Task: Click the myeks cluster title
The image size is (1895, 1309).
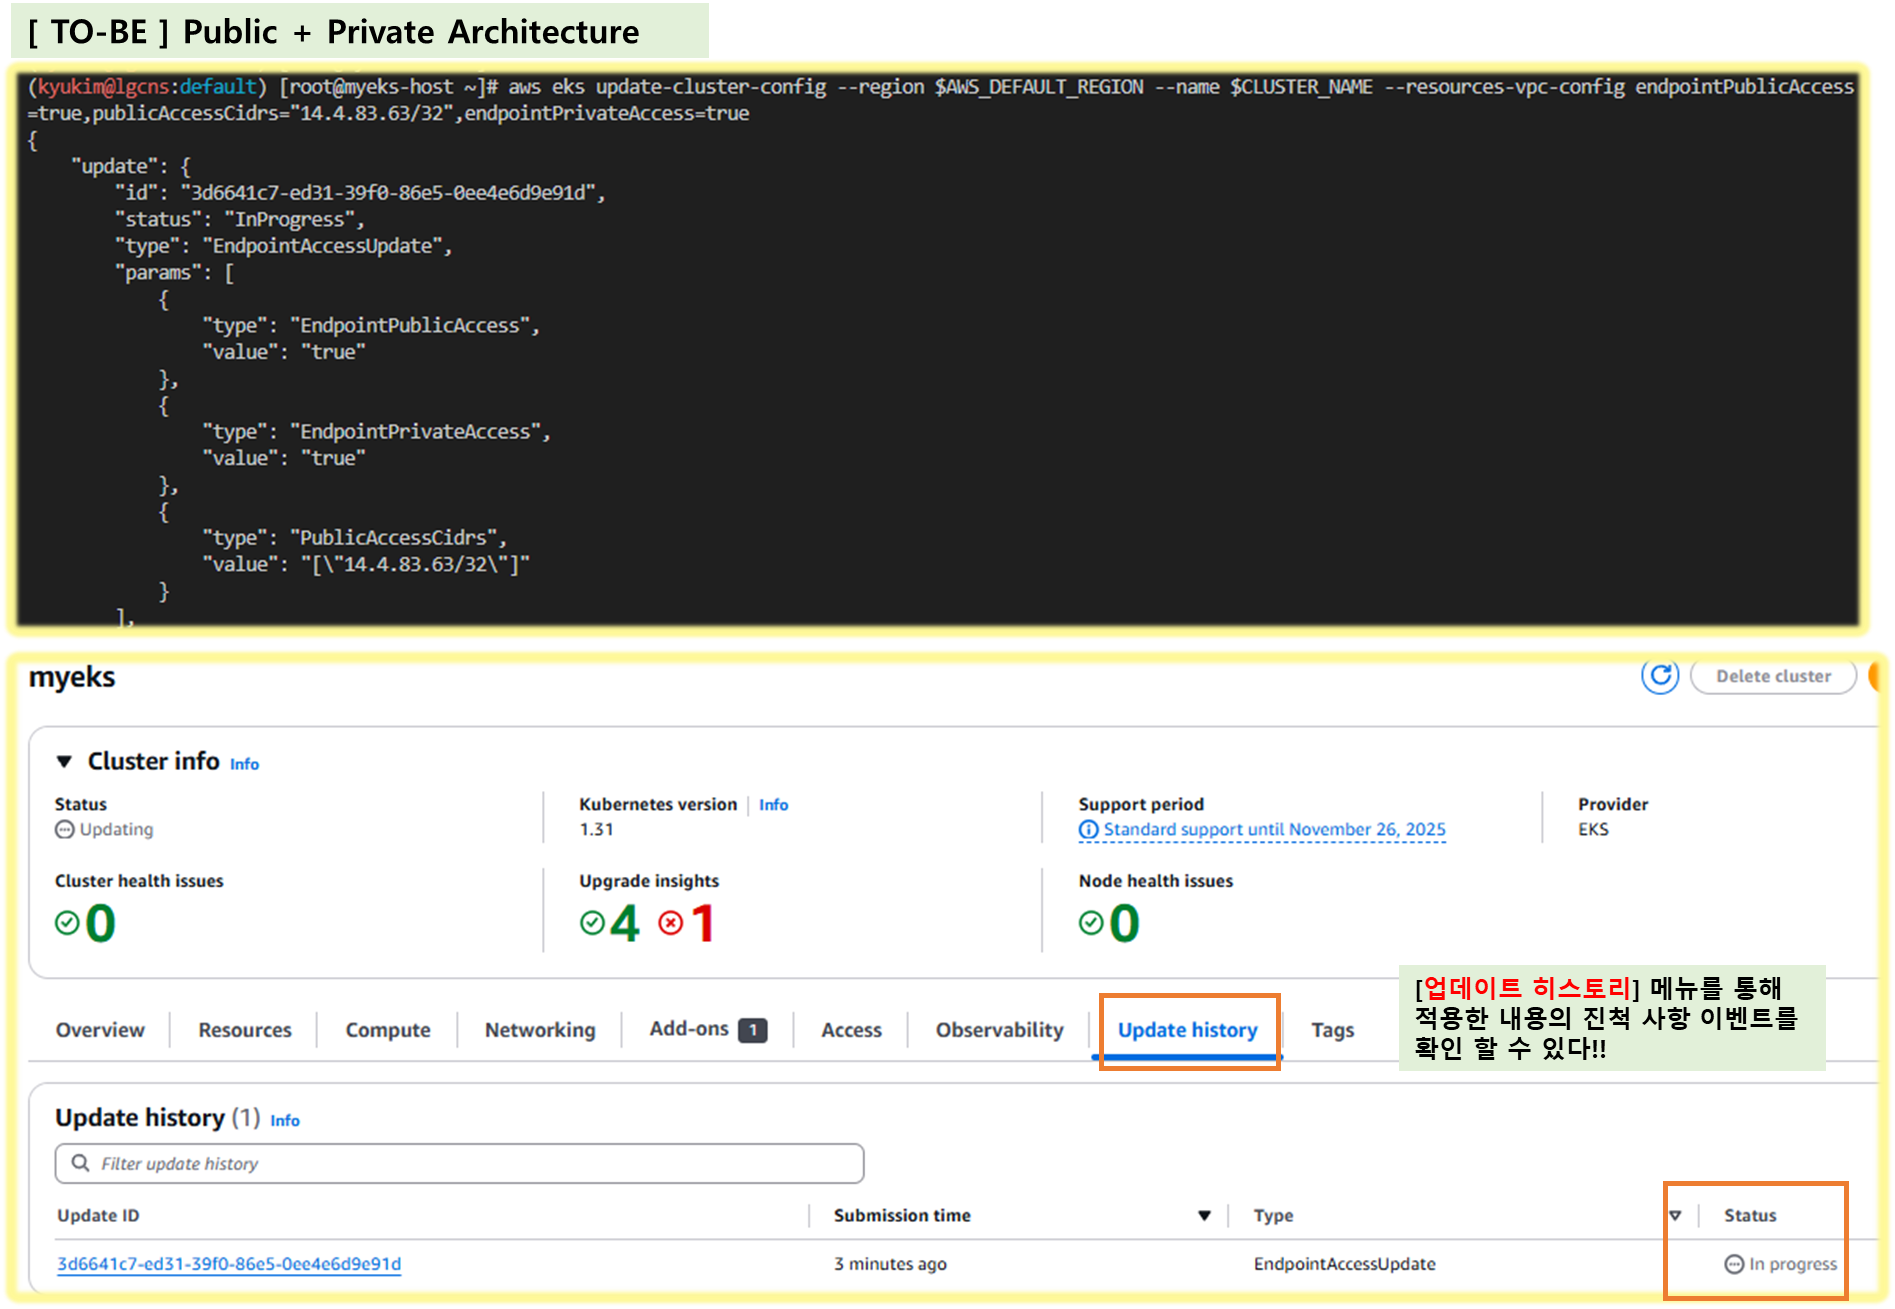Action: [x=72, y=678]
